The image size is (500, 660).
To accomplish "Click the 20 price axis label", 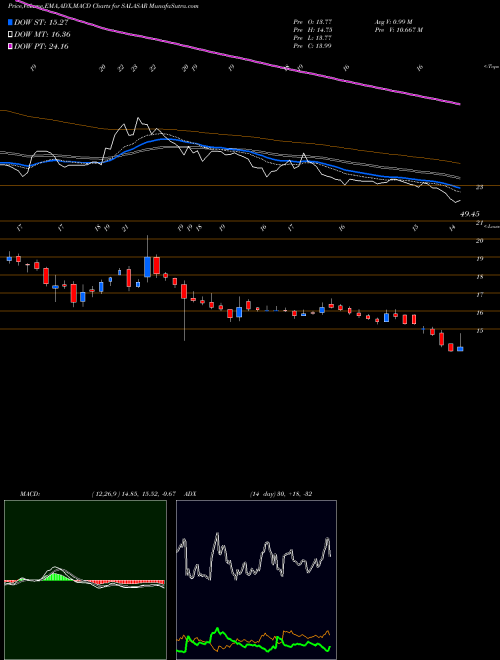I will click(479, 241).
